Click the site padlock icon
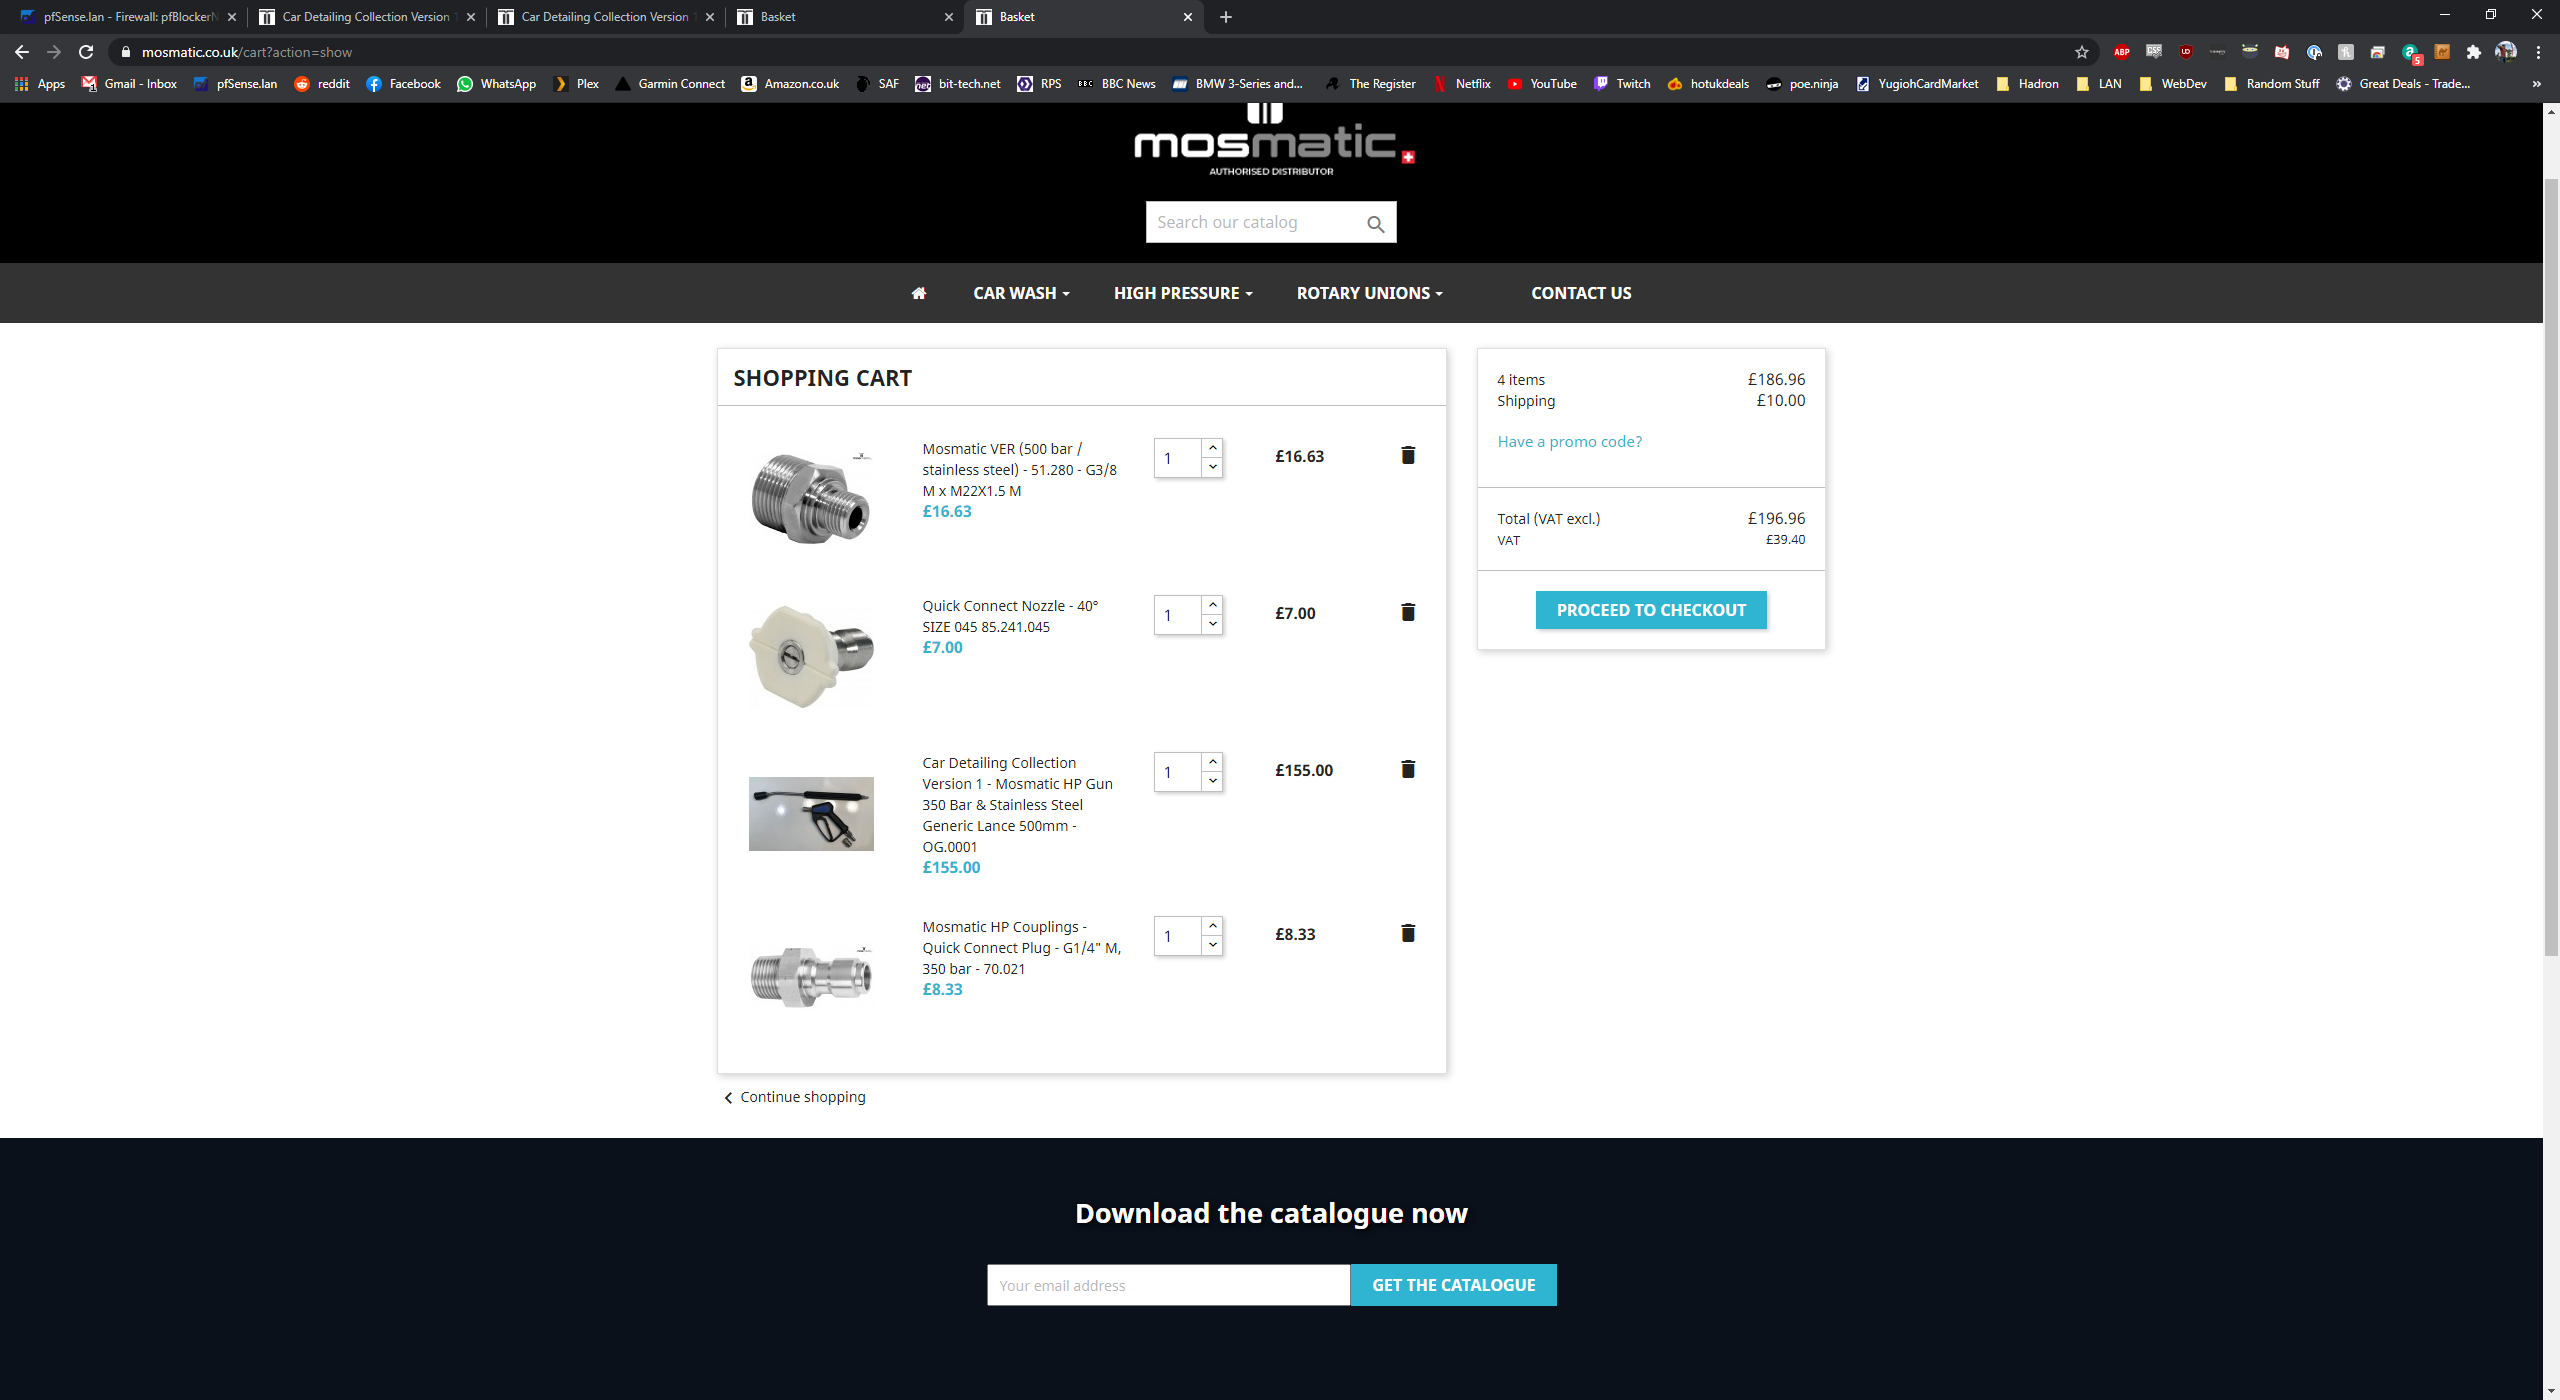The width and height of the screenshot is (2560, 1400). pyautogui.click(x=125, y=52)
